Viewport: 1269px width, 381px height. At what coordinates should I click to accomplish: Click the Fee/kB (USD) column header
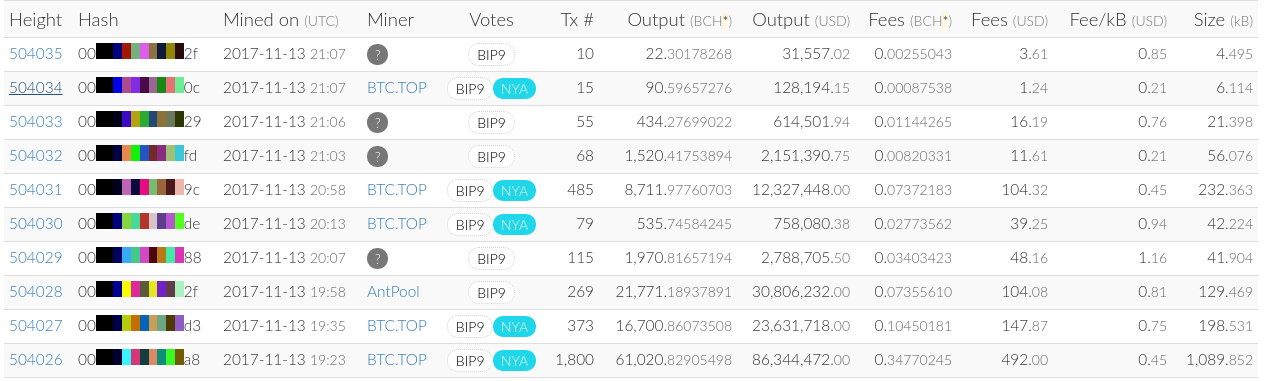1117,20
